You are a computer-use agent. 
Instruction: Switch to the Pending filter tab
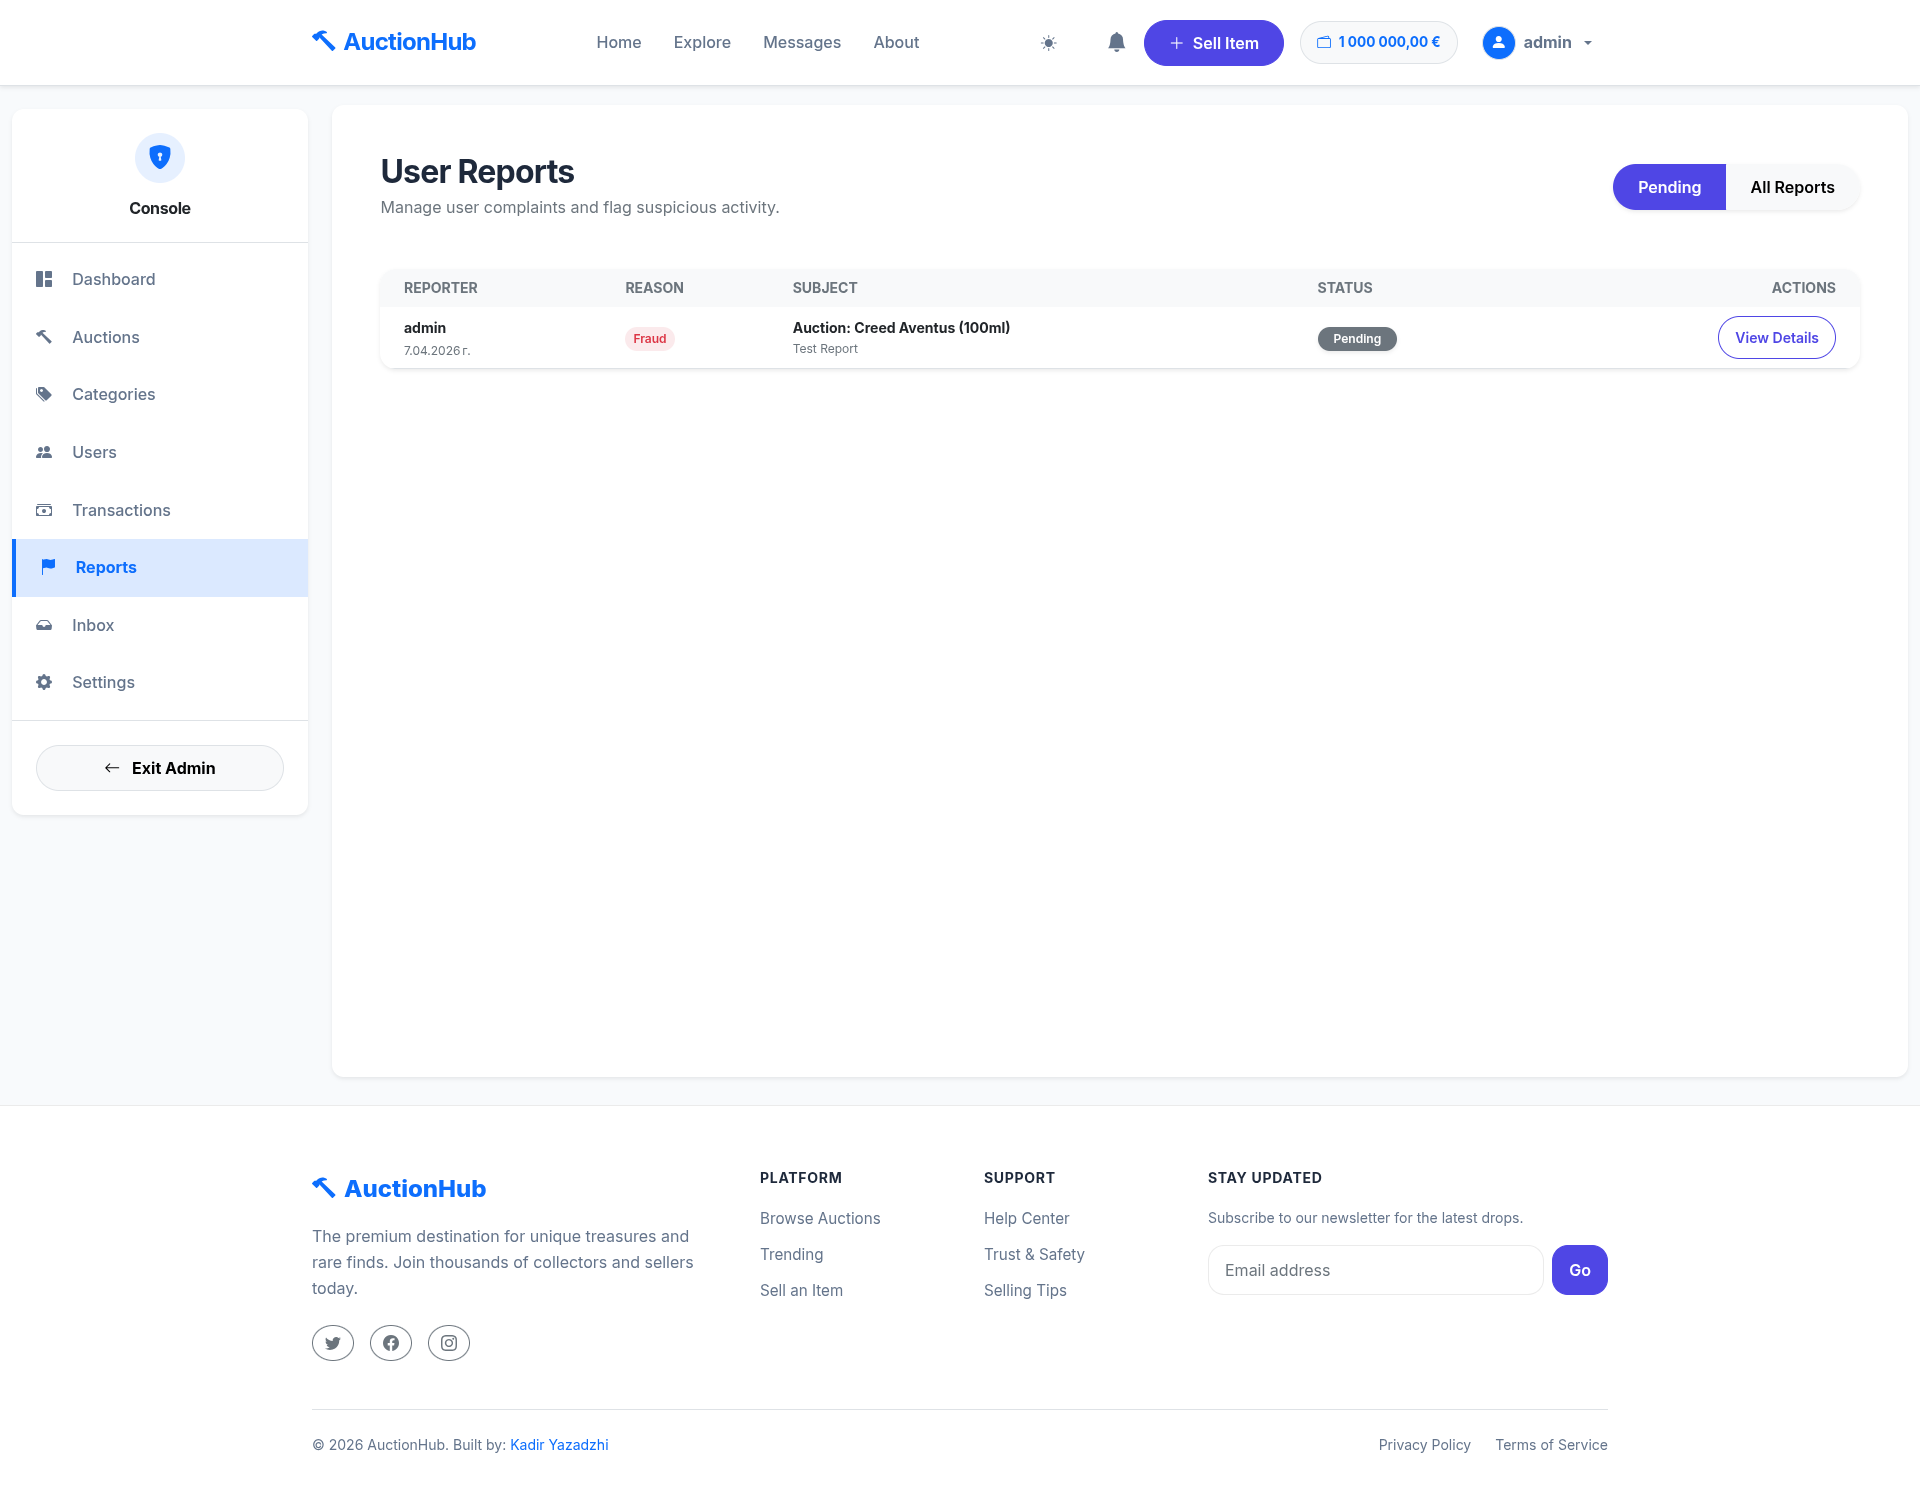point(1669,187)
